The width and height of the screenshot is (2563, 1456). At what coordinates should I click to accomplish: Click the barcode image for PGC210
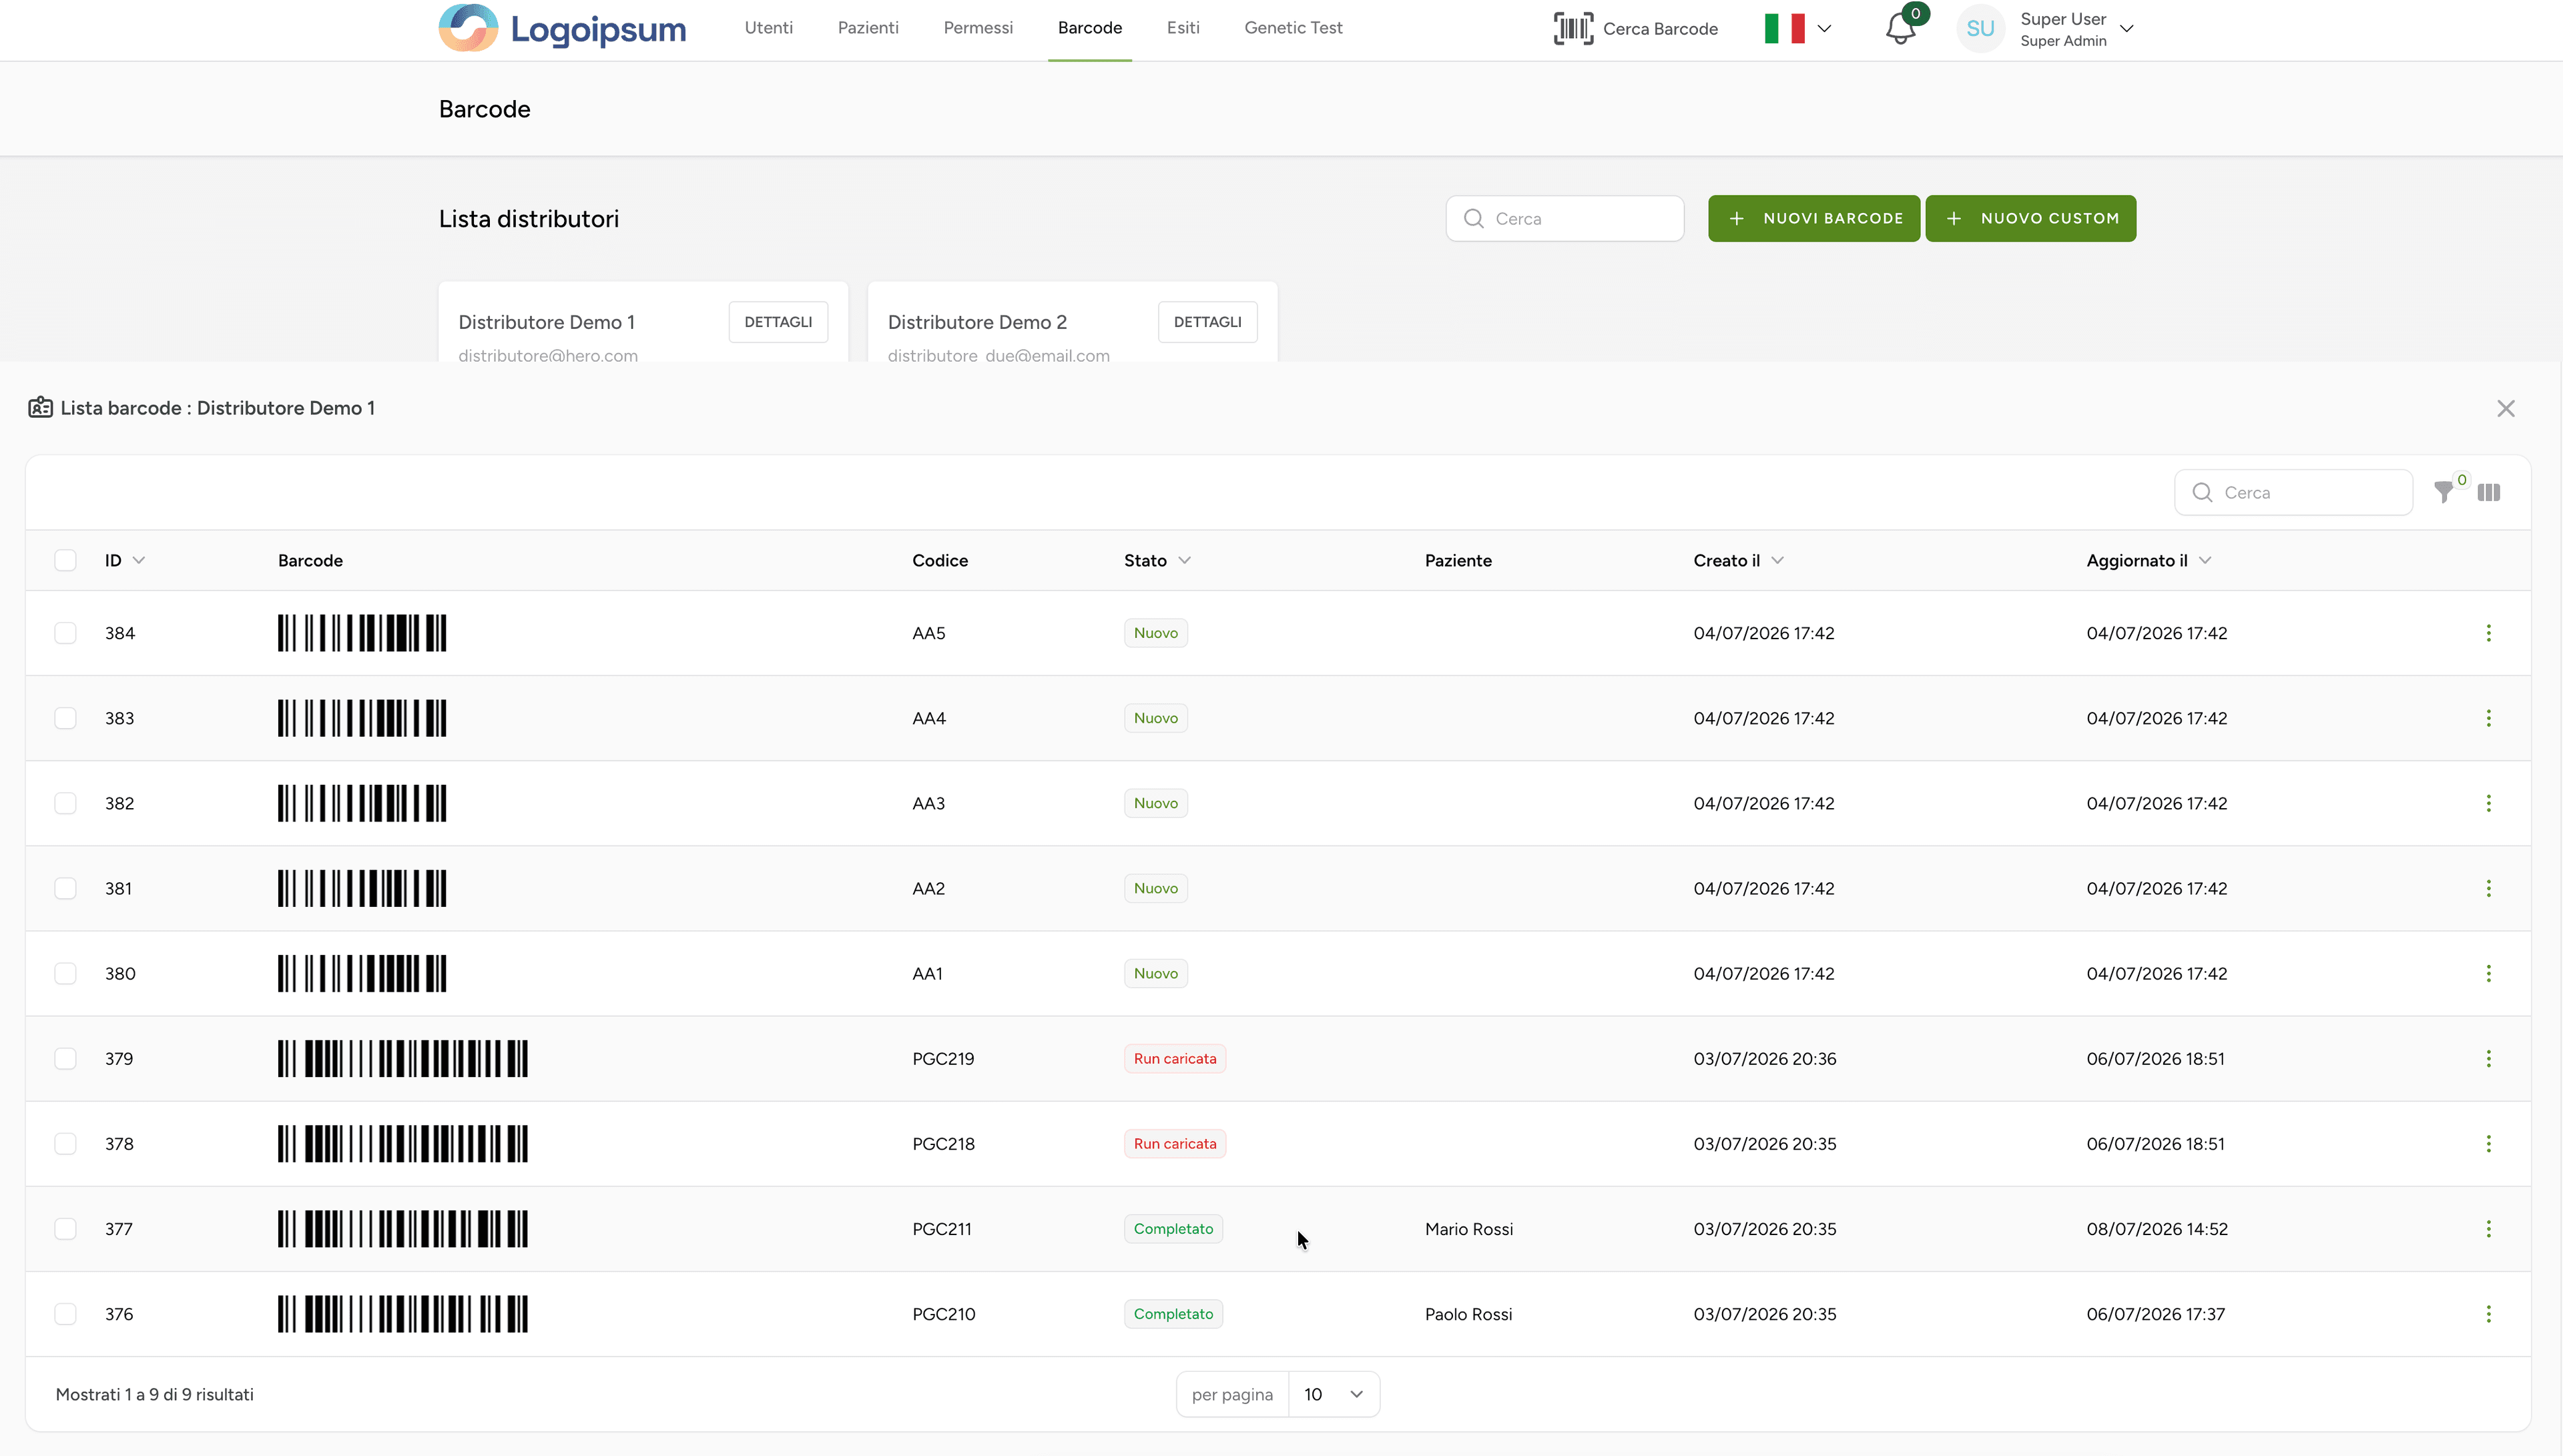(402, 1313)
